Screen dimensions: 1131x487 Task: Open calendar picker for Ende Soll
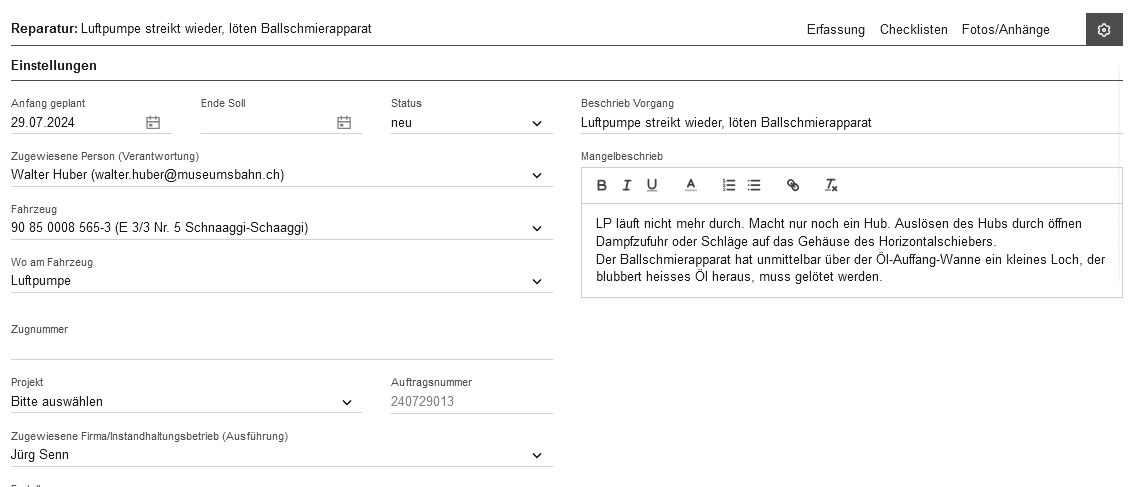pyautogui.click(x=344, y=123)
